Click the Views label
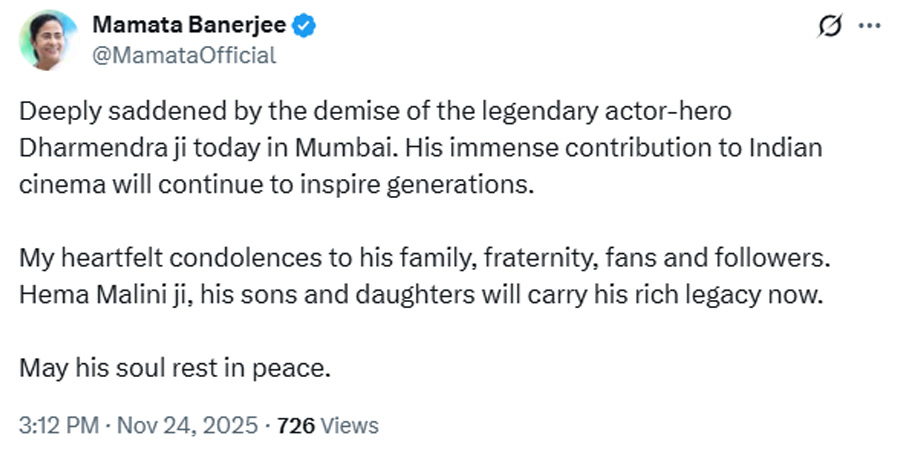 (349, 425)
